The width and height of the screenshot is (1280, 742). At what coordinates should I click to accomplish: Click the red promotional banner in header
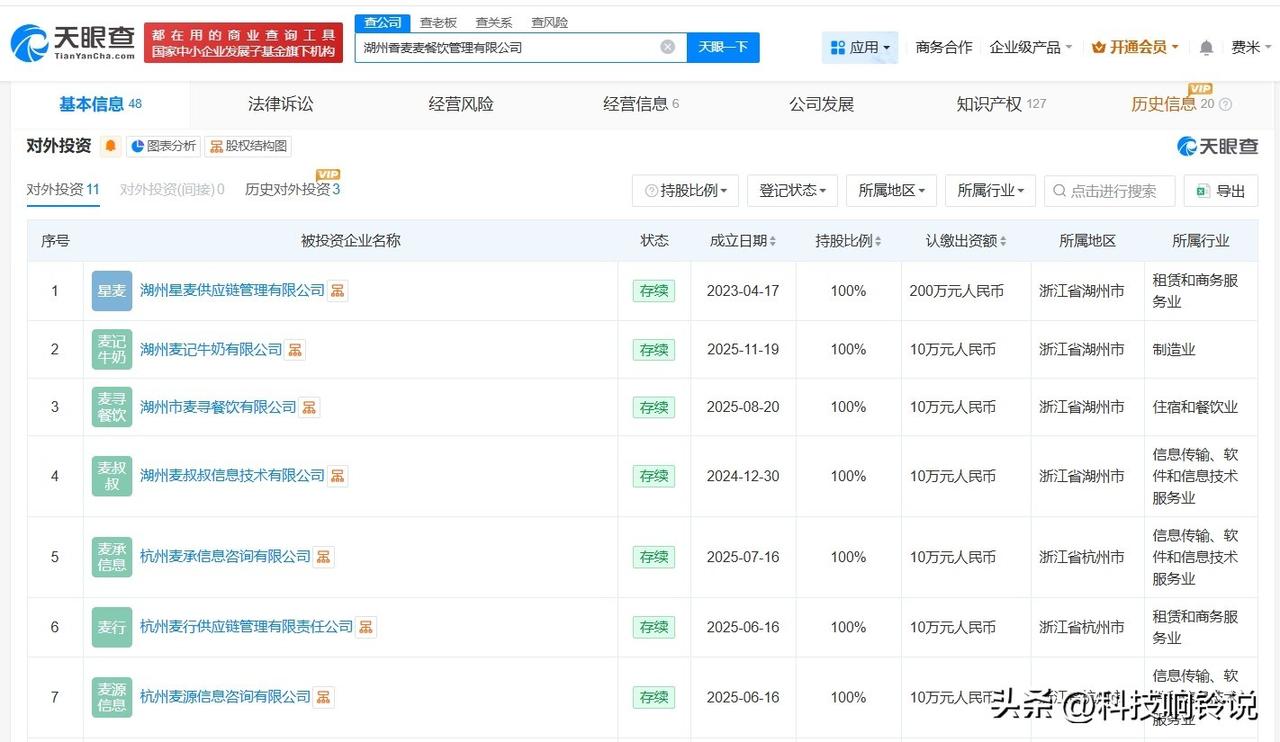click(x=243, y=43)
